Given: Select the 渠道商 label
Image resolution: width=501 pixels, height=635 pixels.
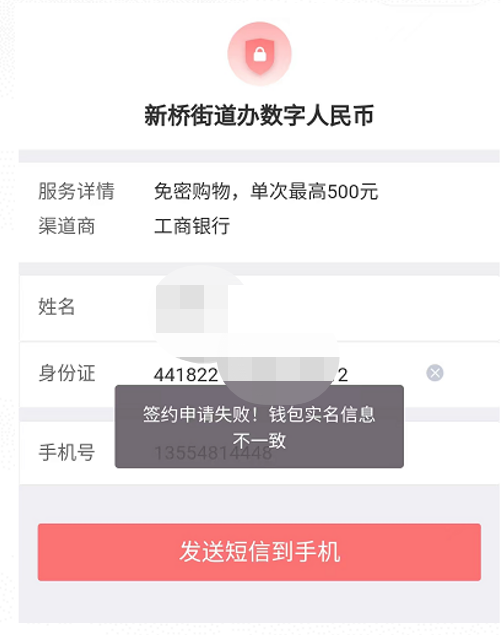Looking at the screenshot, I should click(67, 226).
